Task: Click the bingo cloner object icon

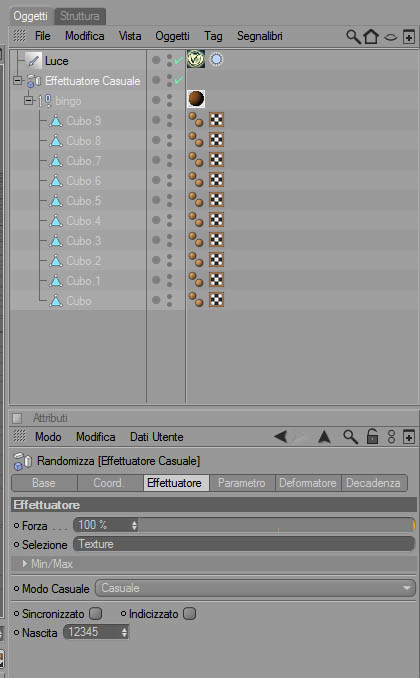Action: pos(45,101)
